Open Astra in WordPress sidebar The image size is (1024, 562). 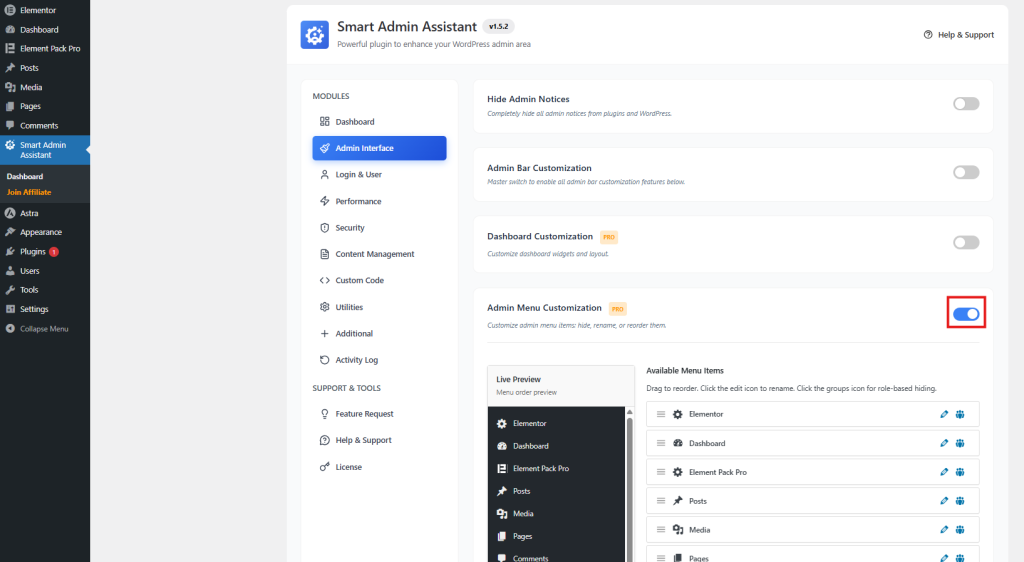tap(45, 213)
